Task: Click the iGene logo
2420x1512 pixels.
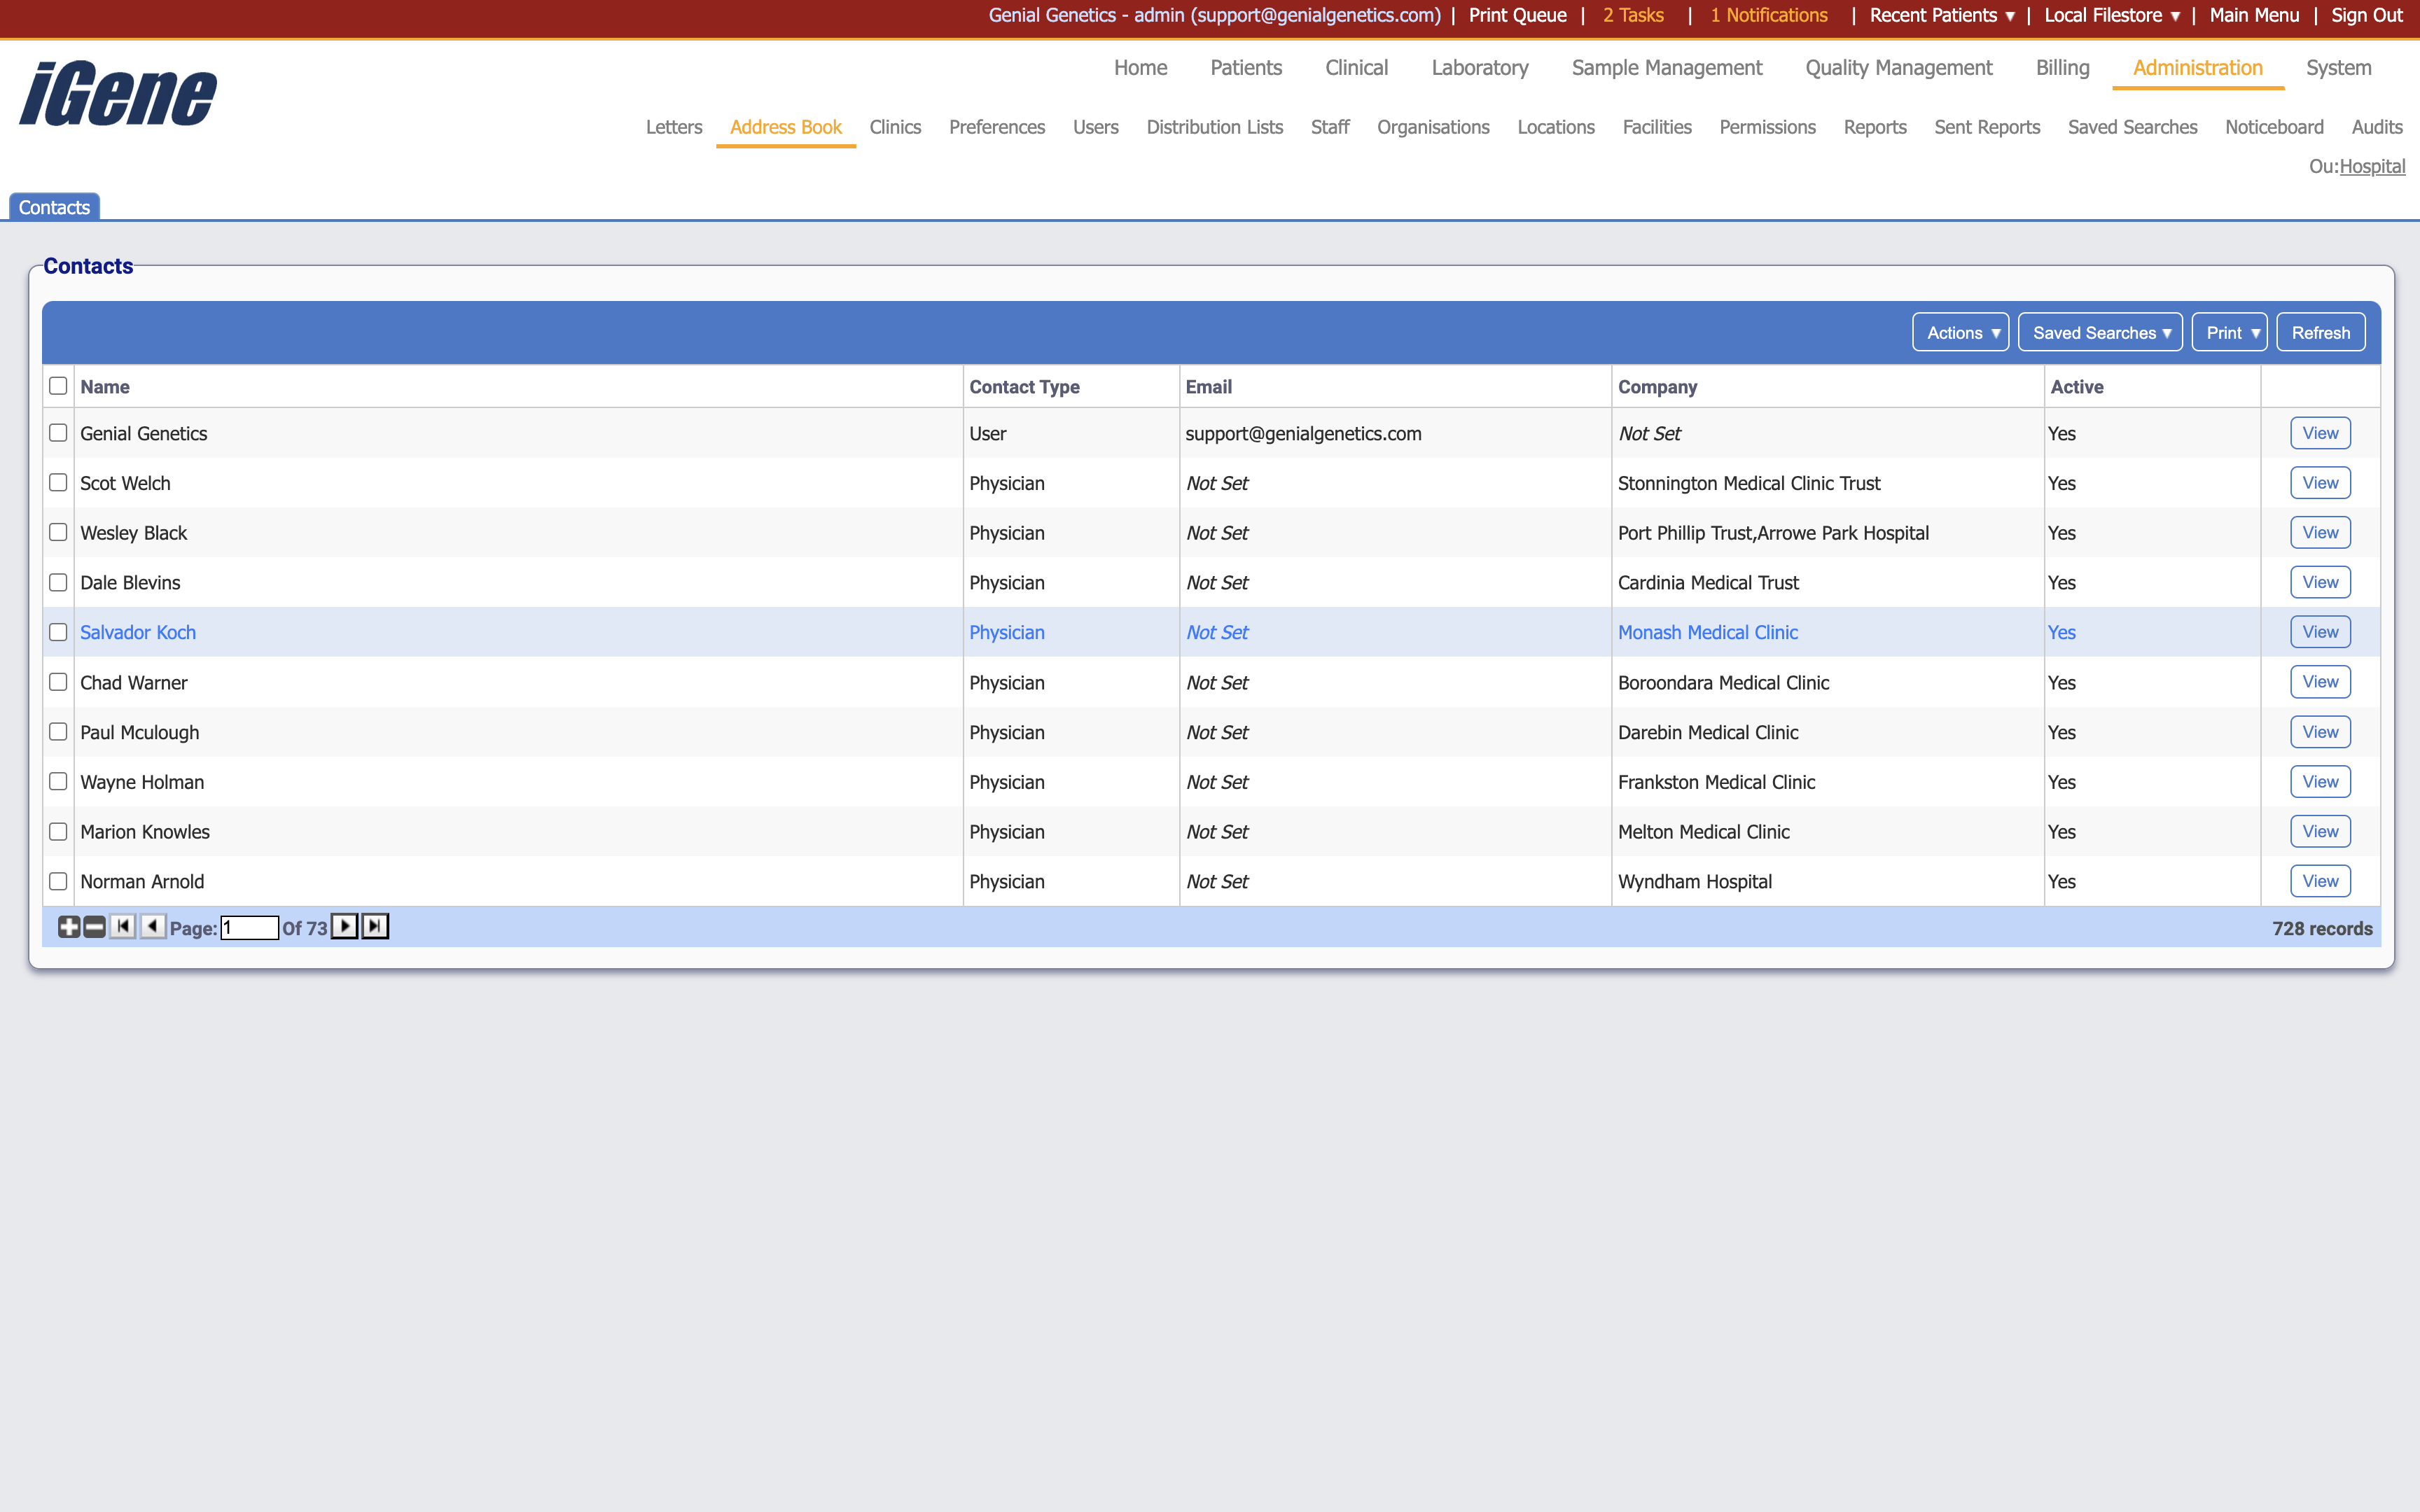Action: click(x=117, y=93)
